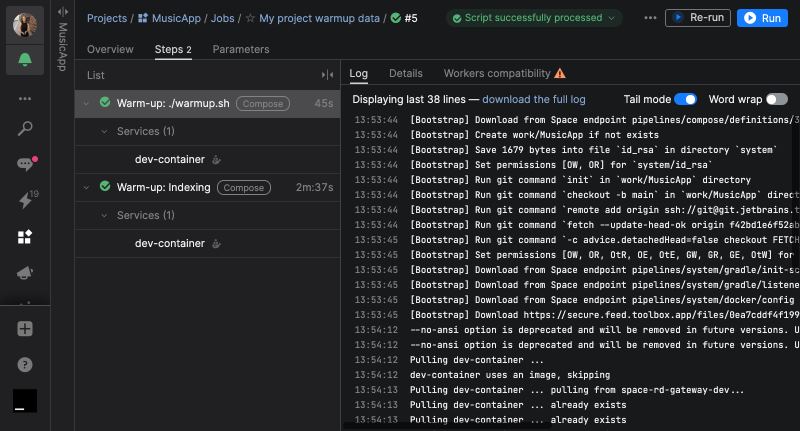This screenshot has height=431, width=800.
Task: Click the vertical MusicApp label in side strip
Action: 62,46
